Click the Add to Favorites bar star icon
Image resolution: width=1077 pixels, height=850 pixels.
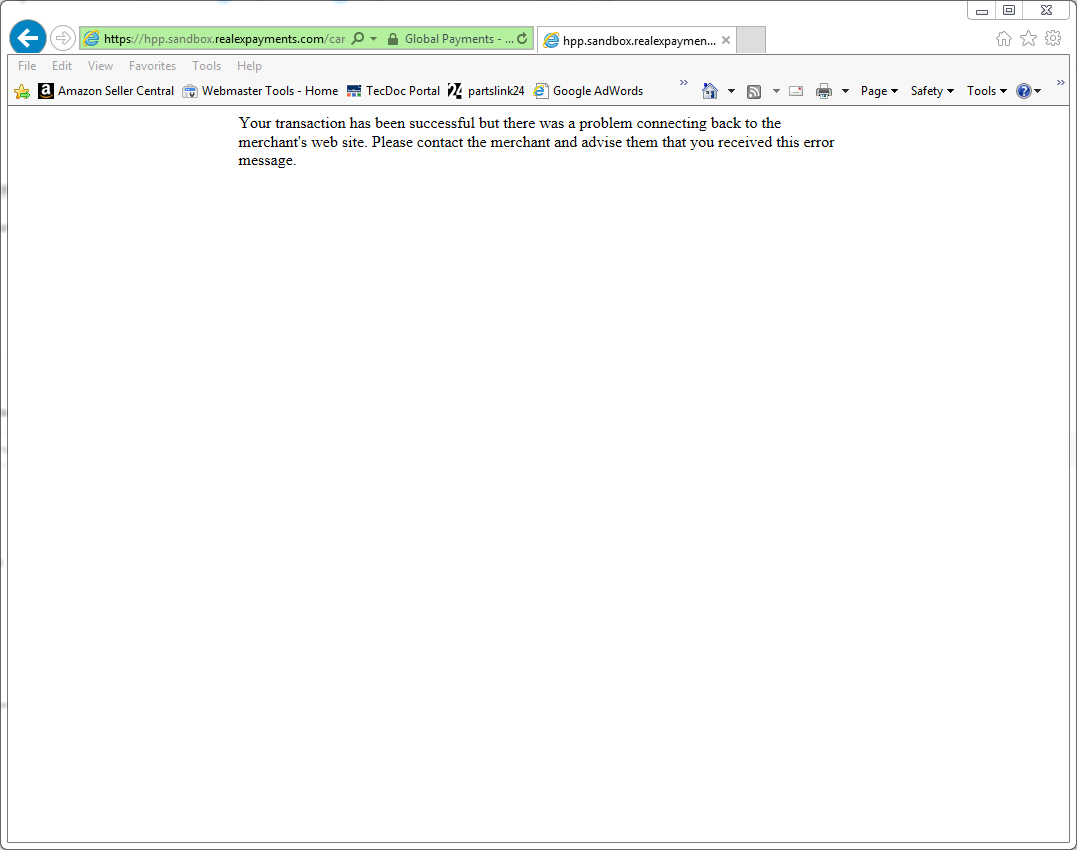point(22,91)
